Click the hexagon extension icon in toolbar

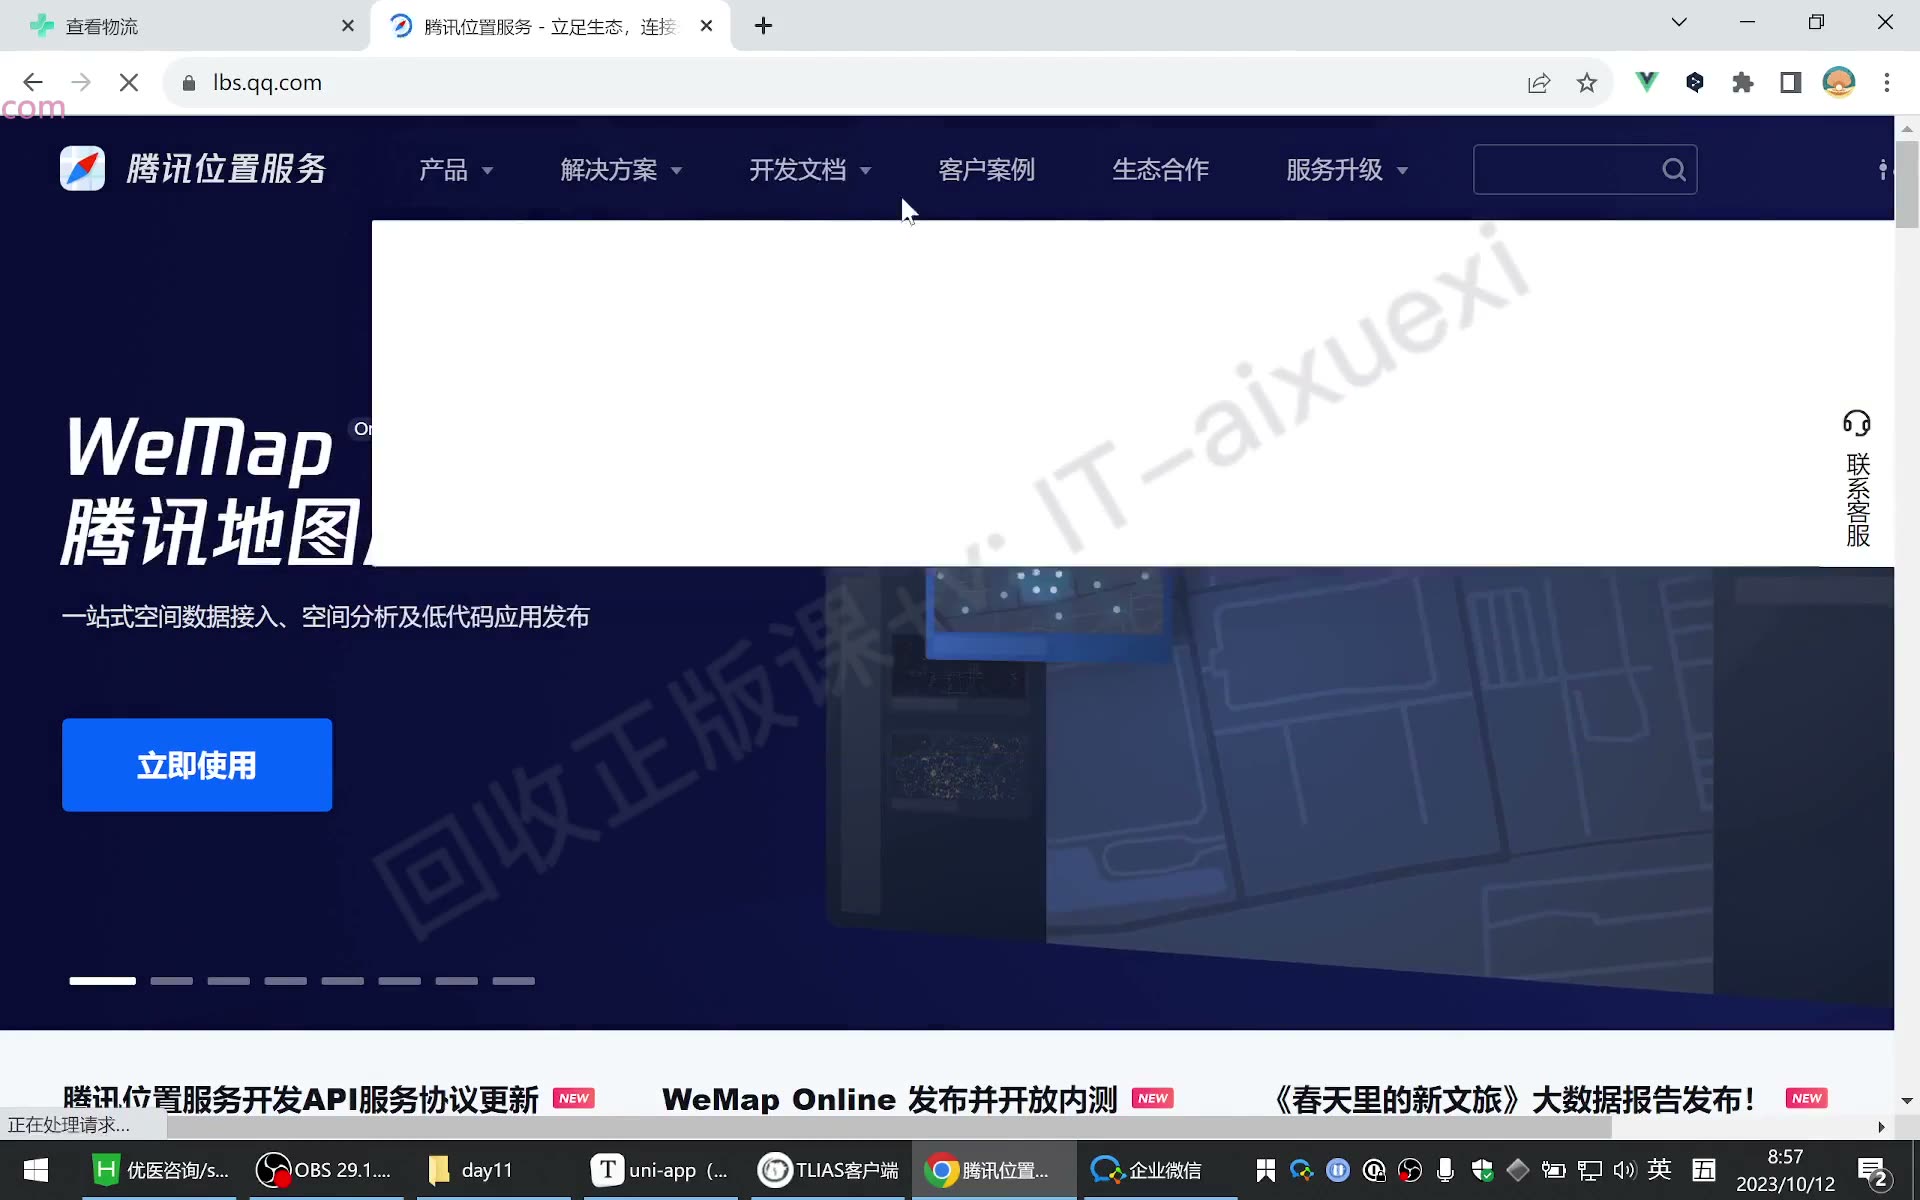tap(1695, 82)
